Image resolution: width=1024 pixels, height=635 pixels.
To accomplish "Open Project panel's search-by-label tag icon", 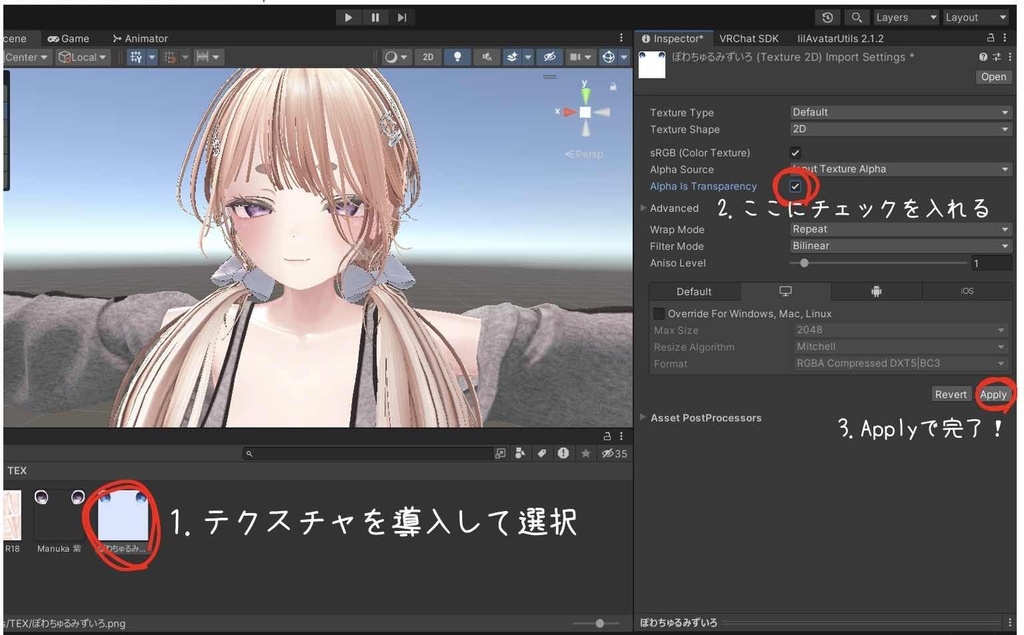I will click(541, 453).
